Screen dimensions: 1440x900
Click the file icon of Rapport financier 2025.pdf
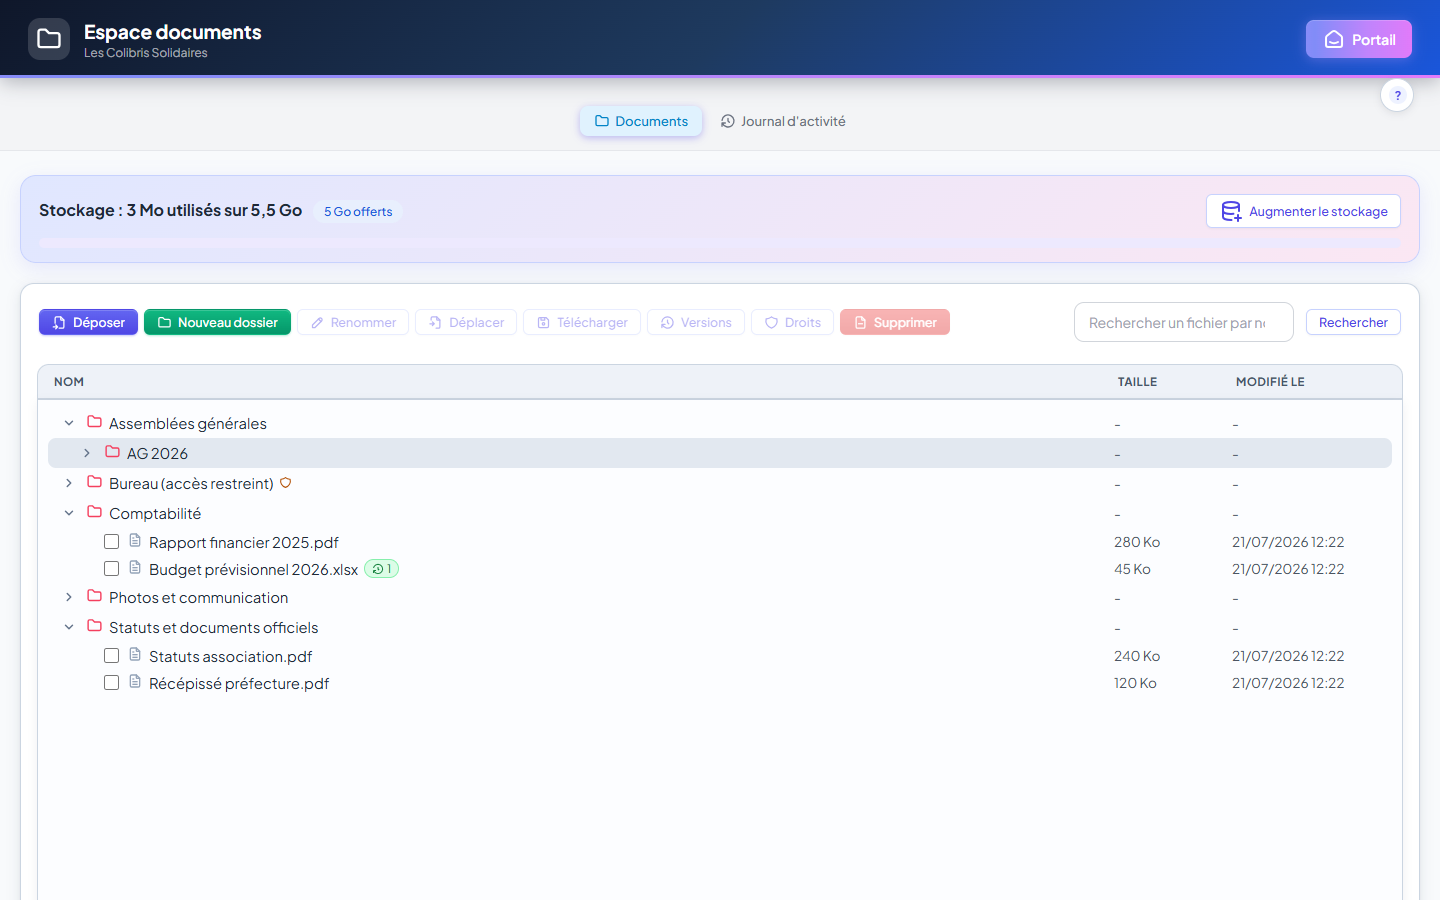coord(135,541)
